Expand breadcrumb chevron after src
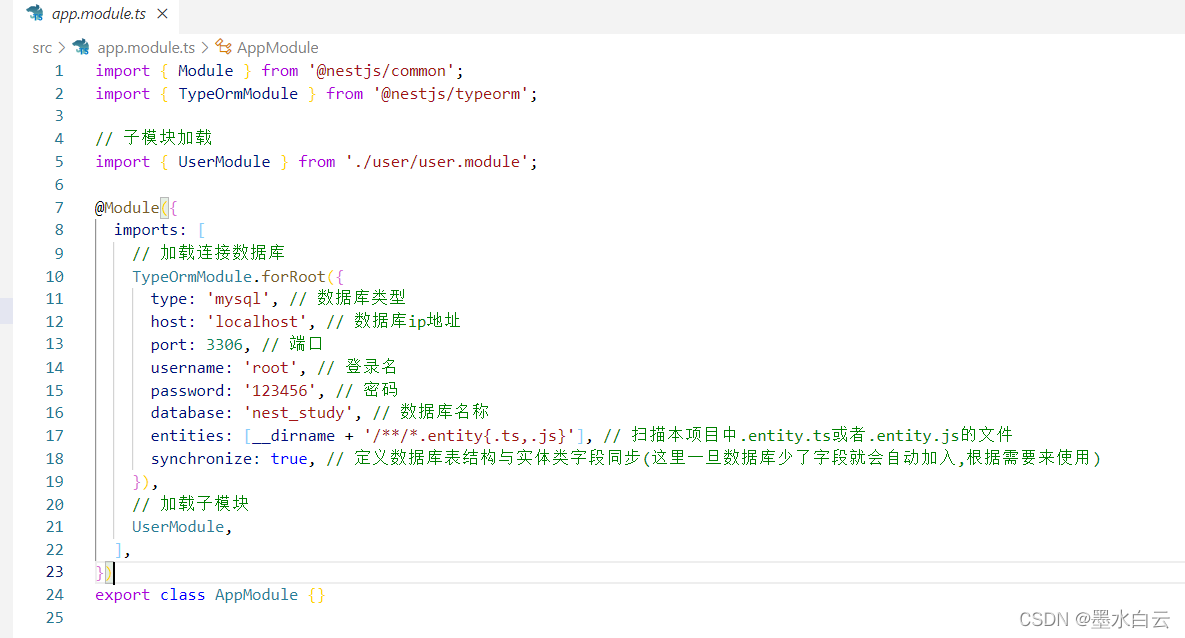 pos(62,48)
